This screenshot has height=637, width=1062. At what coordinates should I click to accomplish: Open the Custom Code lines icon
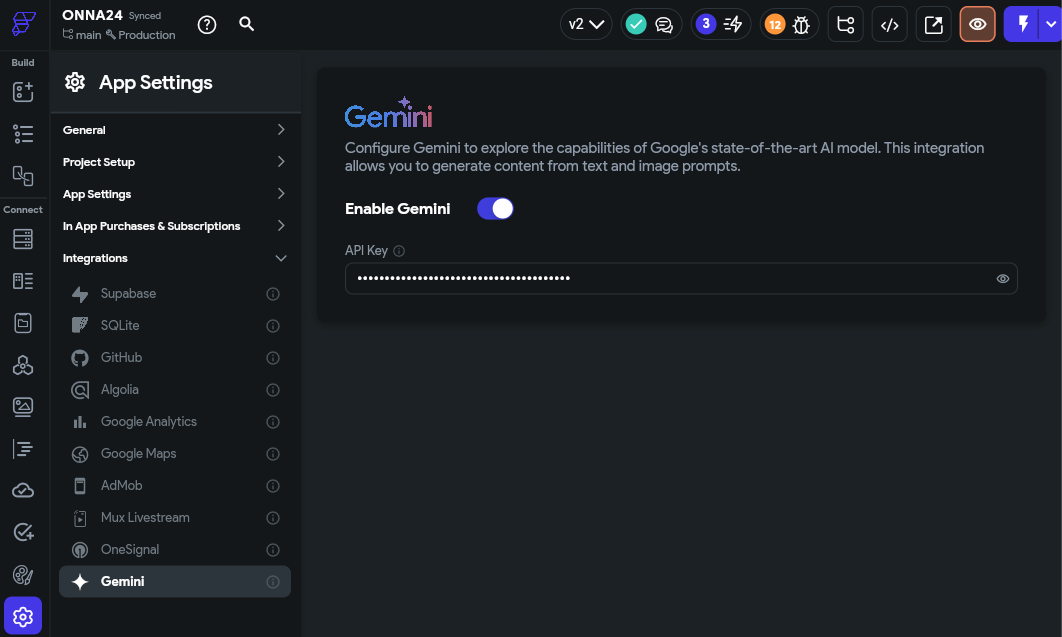(23, 449)
